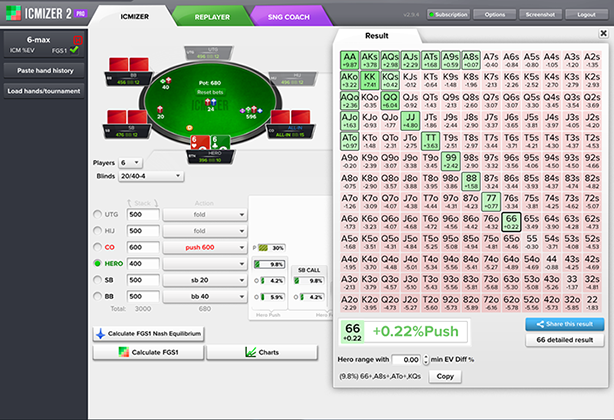Open the CO action dropdown push 600
614x420 pixels.
click(205, 247)
